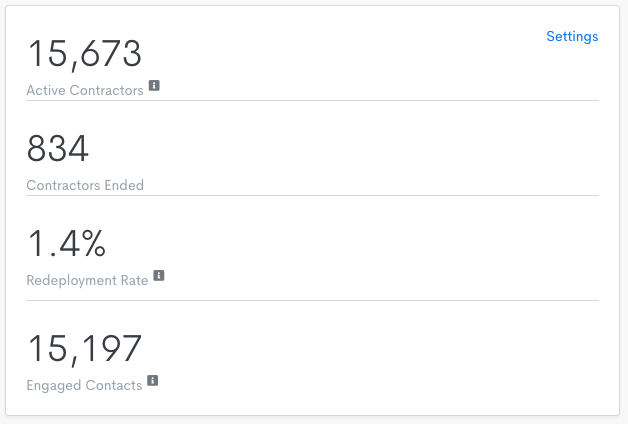Screen dimensions: 628x424
Task: Click the Contractors Ended label
Action: click(x=85, y=185)
